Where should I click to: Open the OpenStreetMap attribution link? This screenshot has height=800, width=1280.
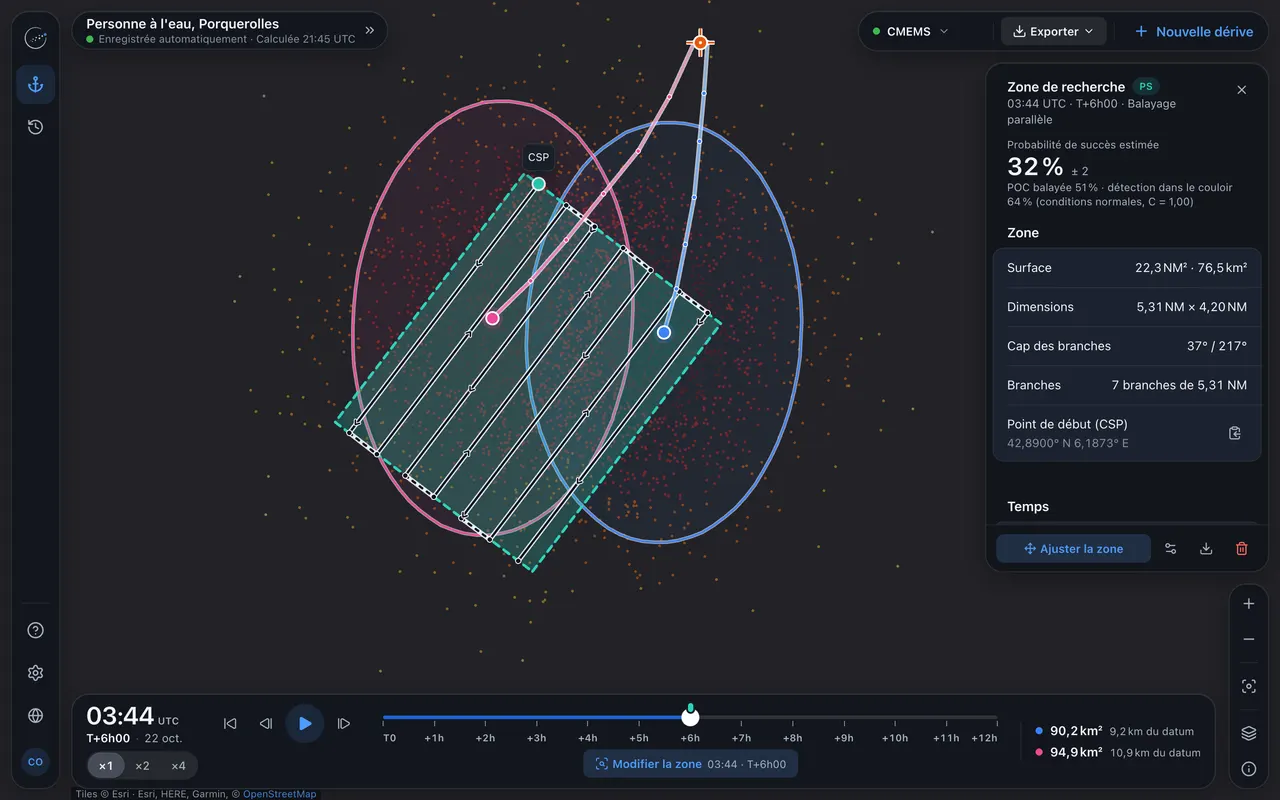coord(279,794)
